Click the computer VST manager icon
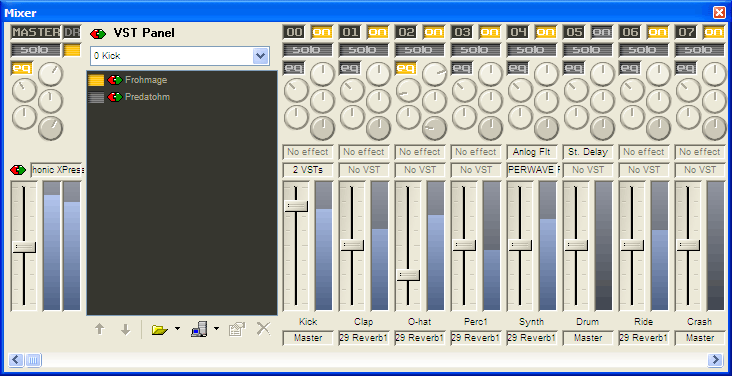This screenshot has width=732, height=376. [199, 329]
